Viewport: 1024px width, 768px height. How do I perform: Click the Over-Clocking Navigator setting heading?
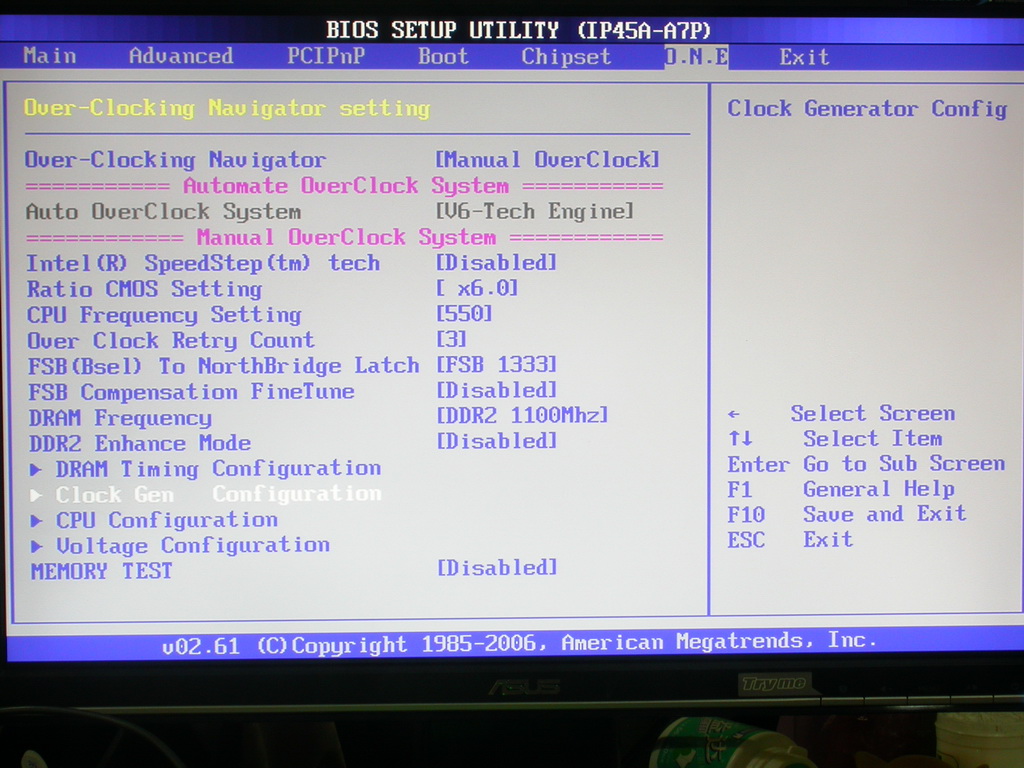tap(227, 108)
